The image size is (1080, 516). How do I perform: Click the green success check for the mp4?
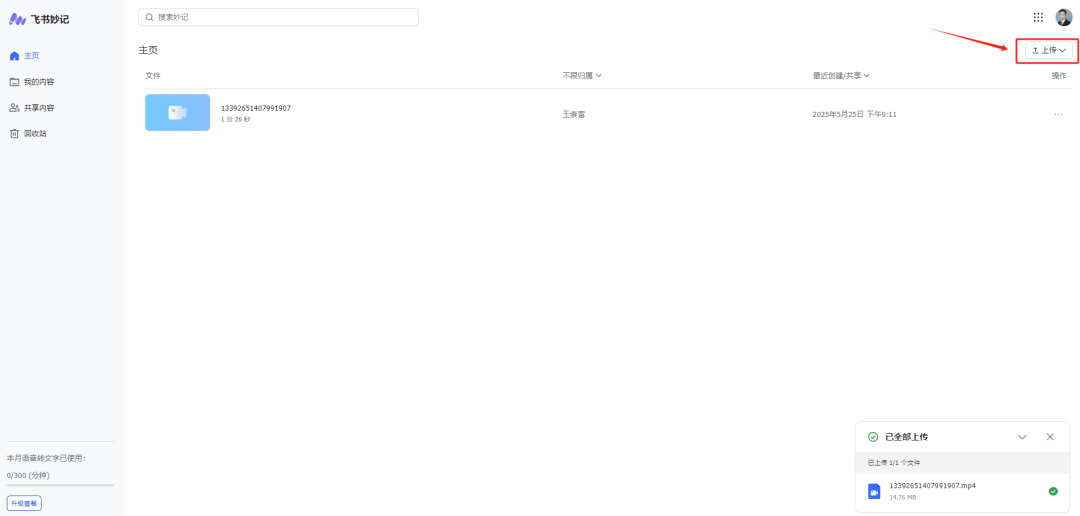(1053, 491)
